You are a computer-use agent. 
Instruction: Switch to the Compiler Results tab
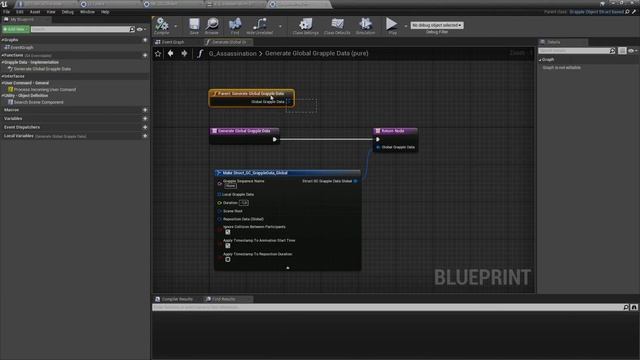pos(177,299)
